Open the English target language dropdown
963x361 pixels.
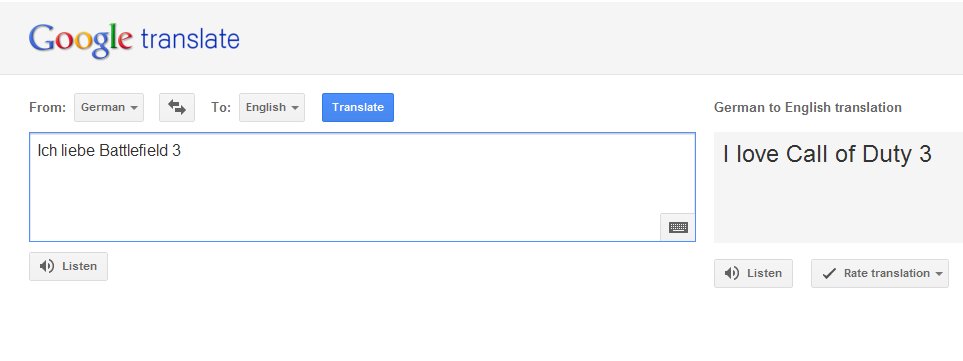coord(271,107)
